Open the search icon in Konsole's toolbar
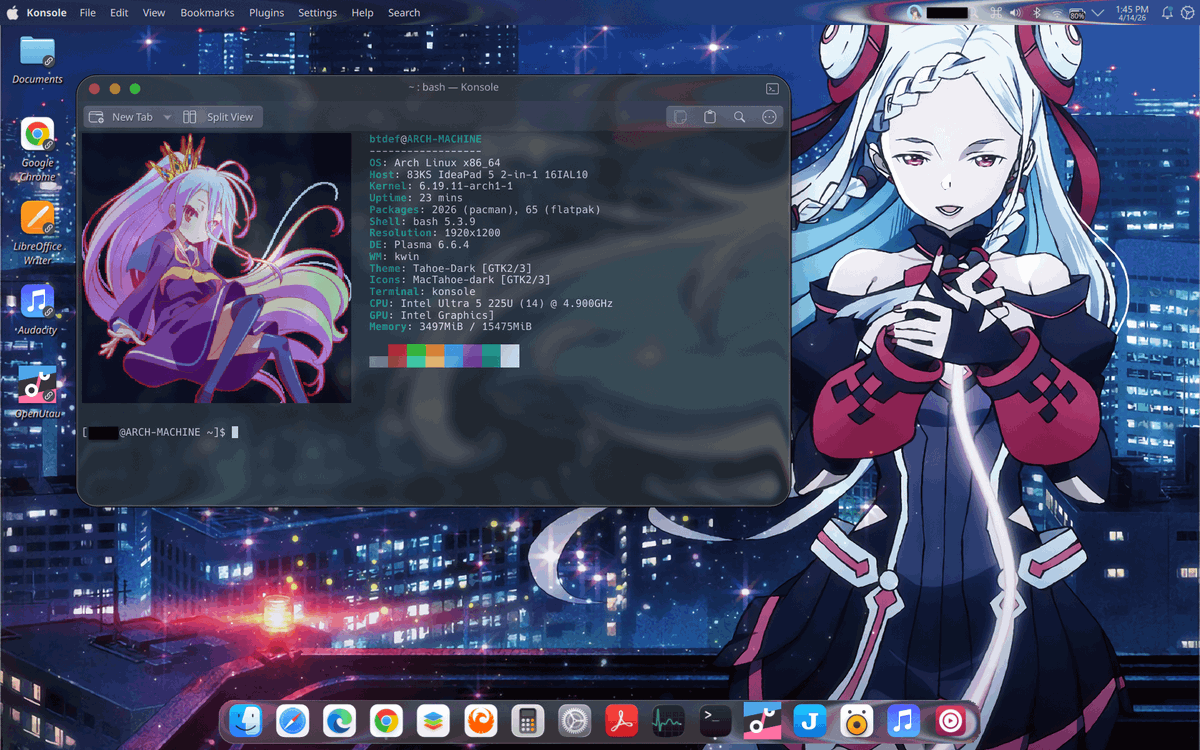Image resolution: width=1200 pixels, height=750 pixels. click(x=740, y=116)
